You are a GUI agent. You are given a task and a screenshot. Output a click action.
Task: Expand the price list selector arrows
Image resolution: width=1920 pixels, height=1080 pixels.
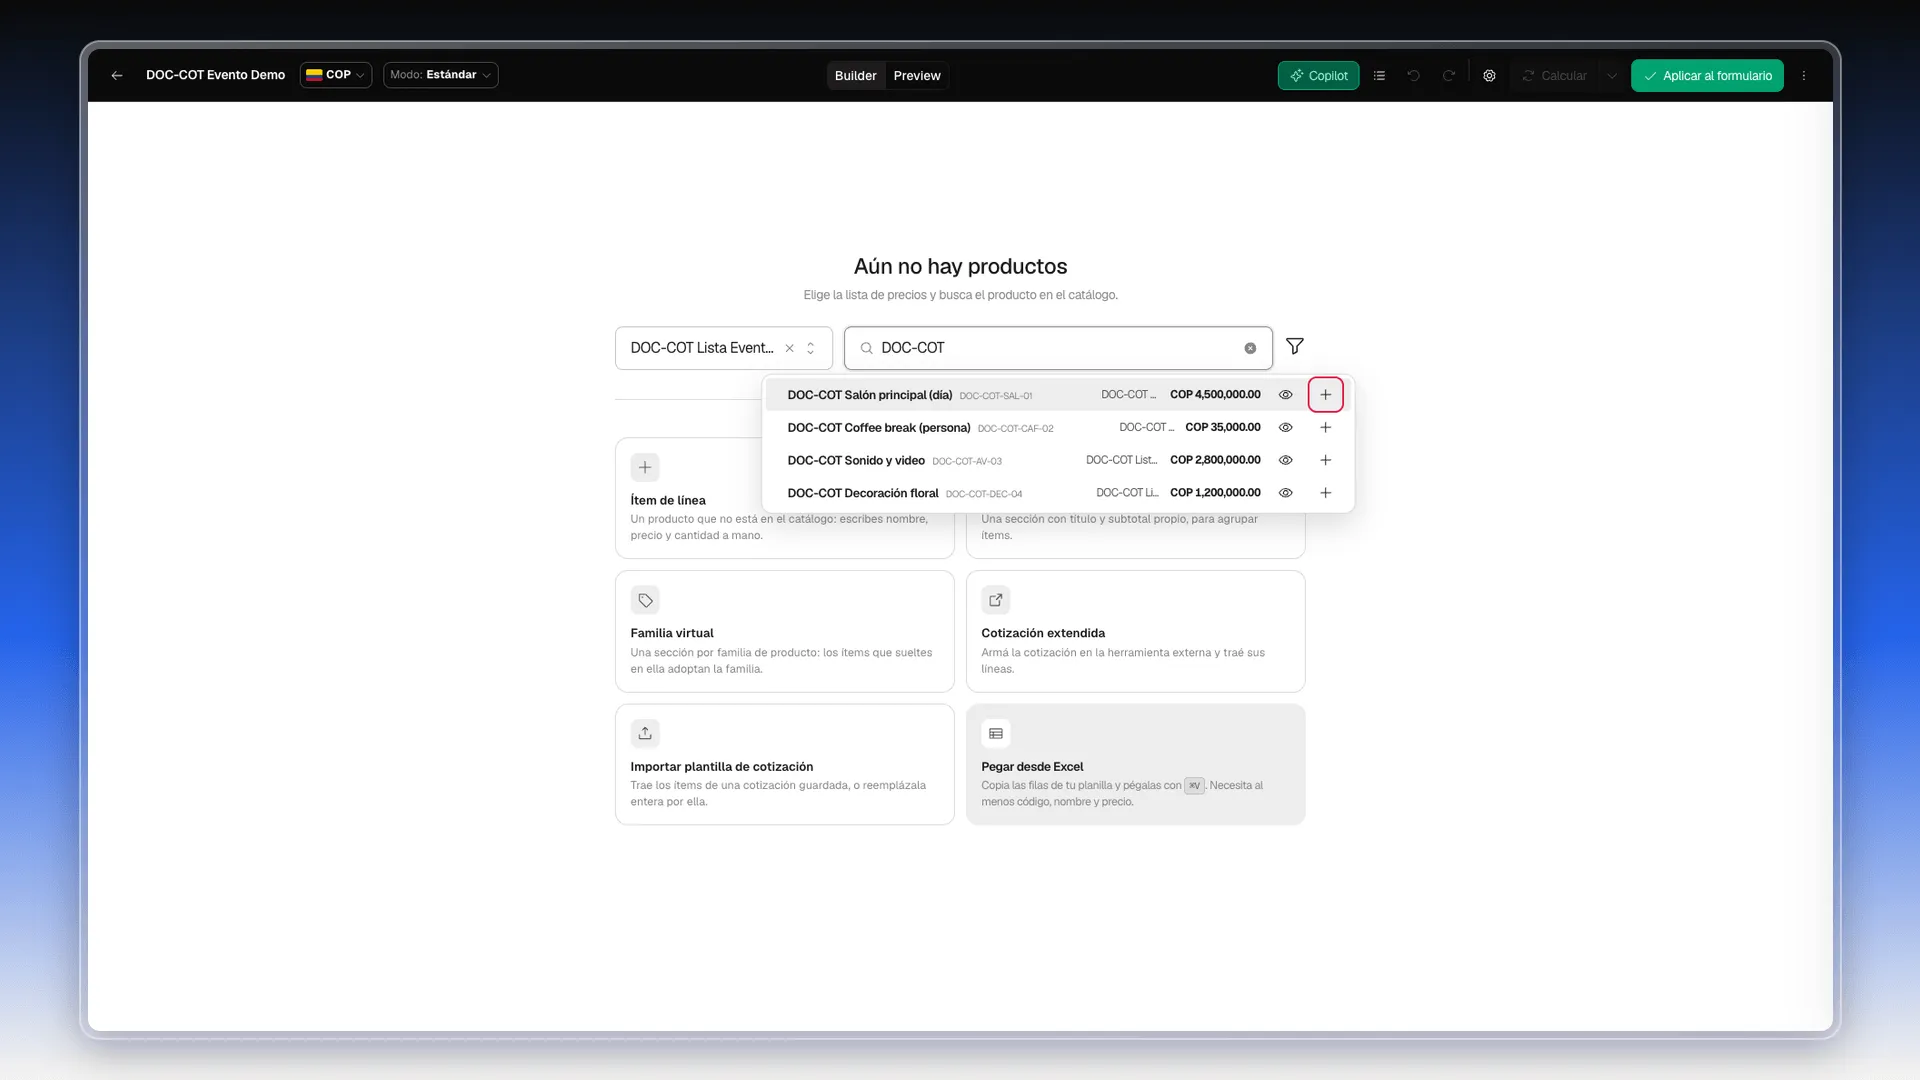point(811,348)
